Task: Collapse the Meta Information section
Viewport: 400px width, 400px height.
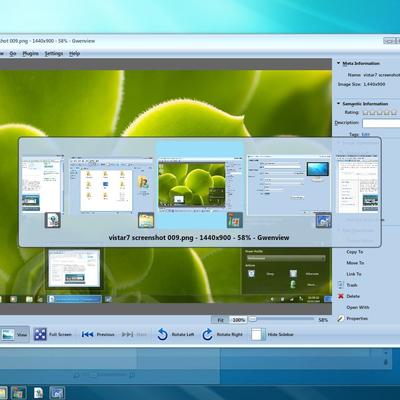Action: pyautogui.click(x=338, y=63)
